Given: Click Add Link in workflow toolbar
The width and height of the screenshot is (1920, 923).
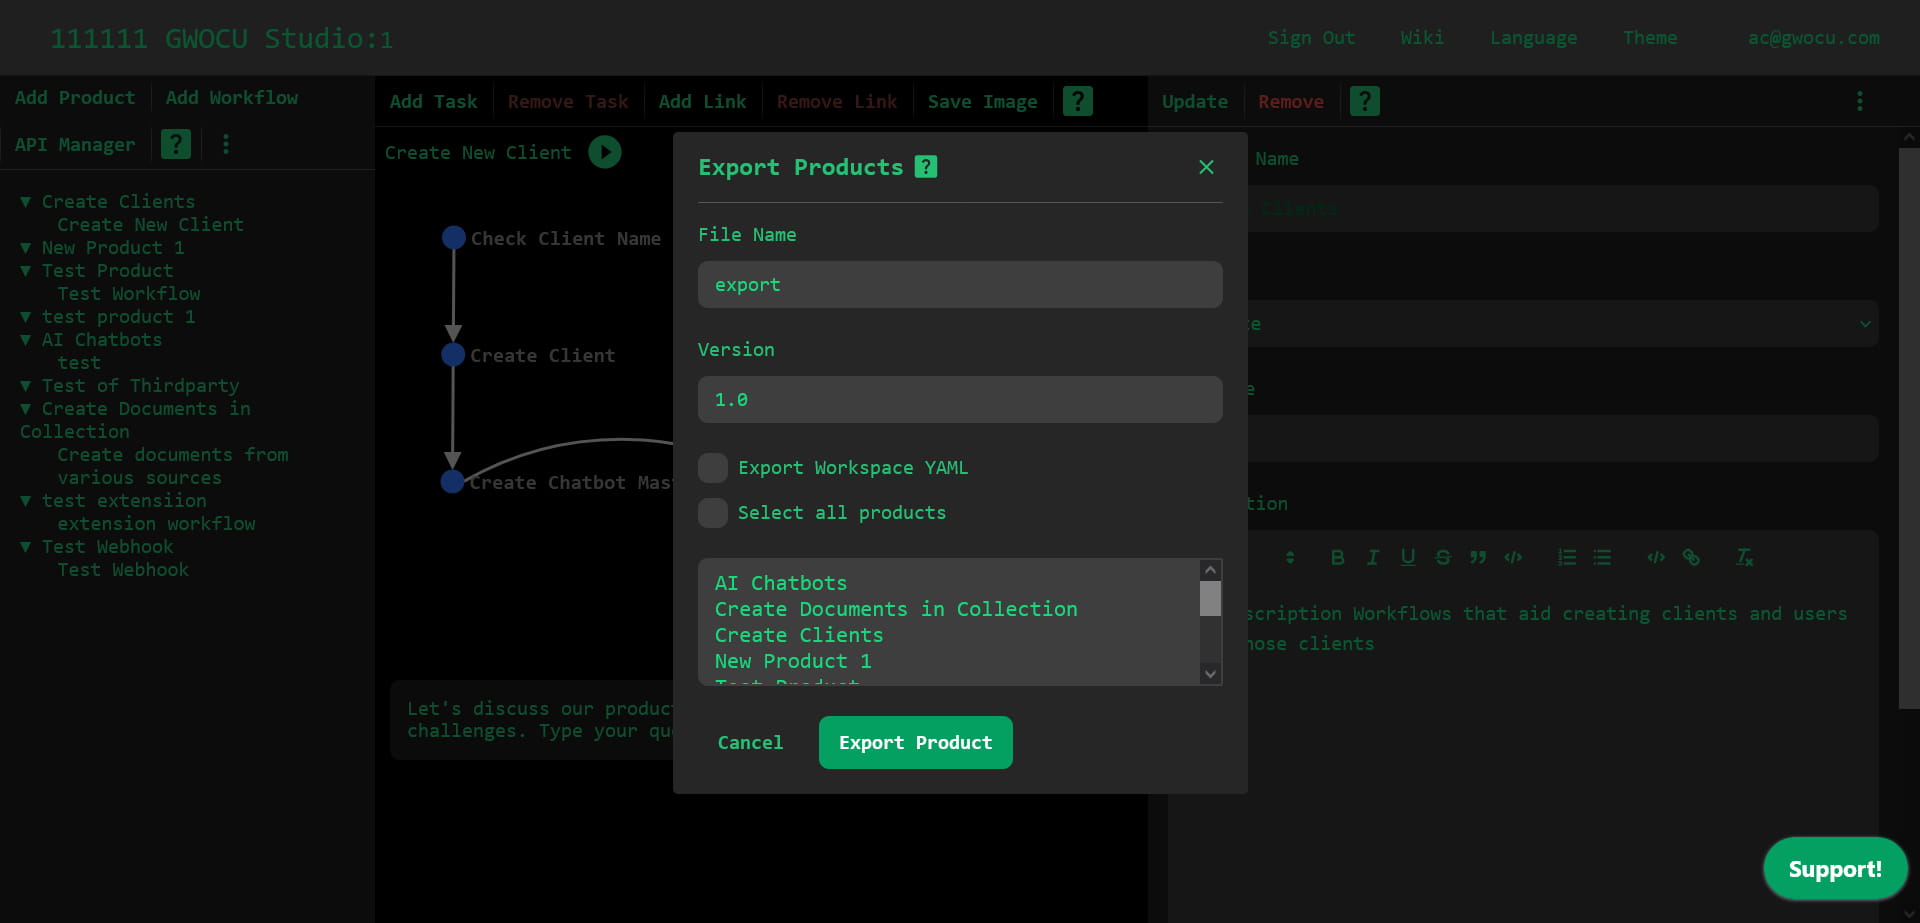Looking at the screenshot, I should pyautogui.click(x=702, y=102).
